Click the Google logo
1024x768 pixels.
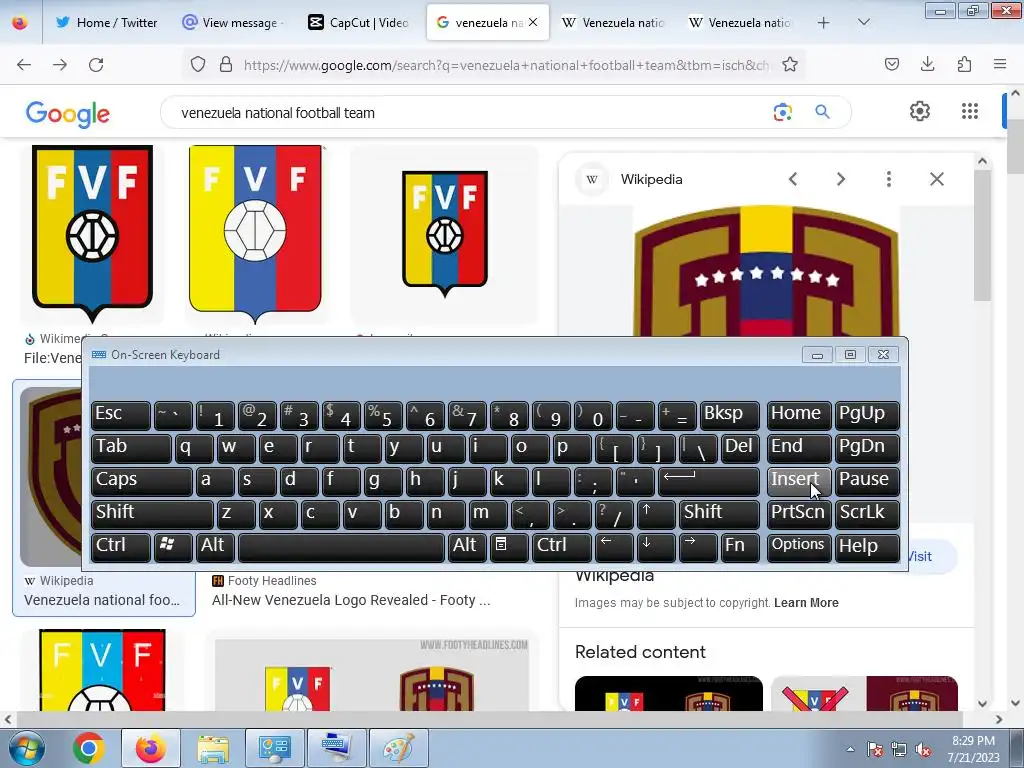coord(67,114)
